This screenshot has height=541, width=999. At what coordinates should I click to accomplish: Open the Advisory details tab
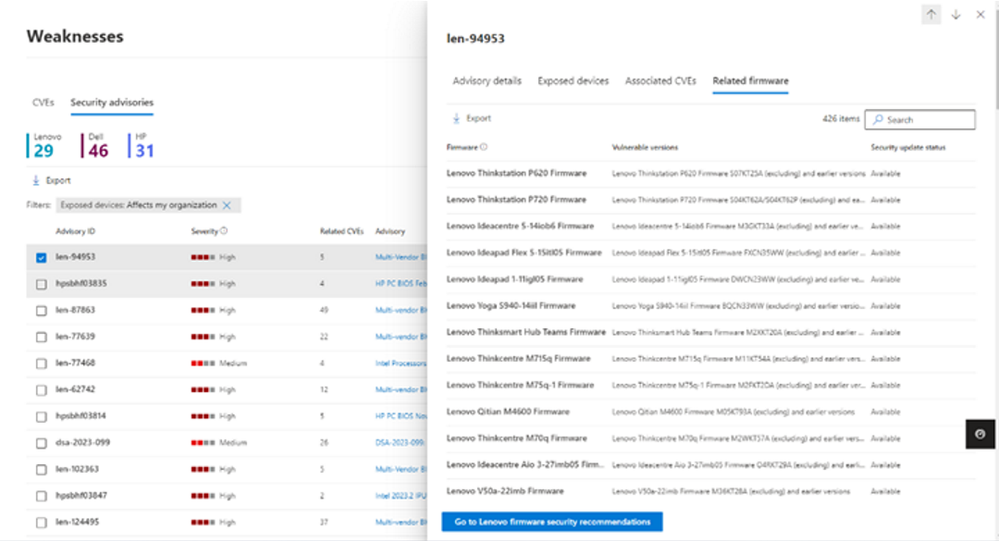[x=487, y=81]
